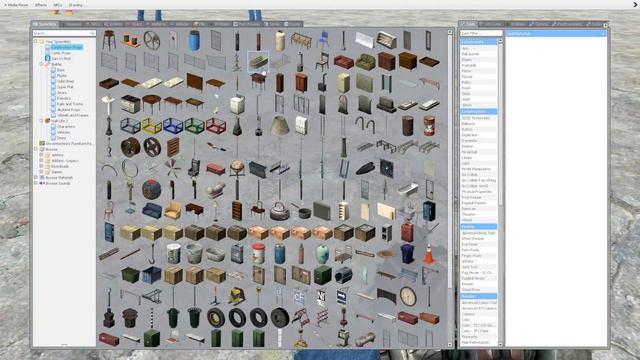Select the kettle prop
The image size is (640, 360).
pyautogui.click(x=280, y=211)
